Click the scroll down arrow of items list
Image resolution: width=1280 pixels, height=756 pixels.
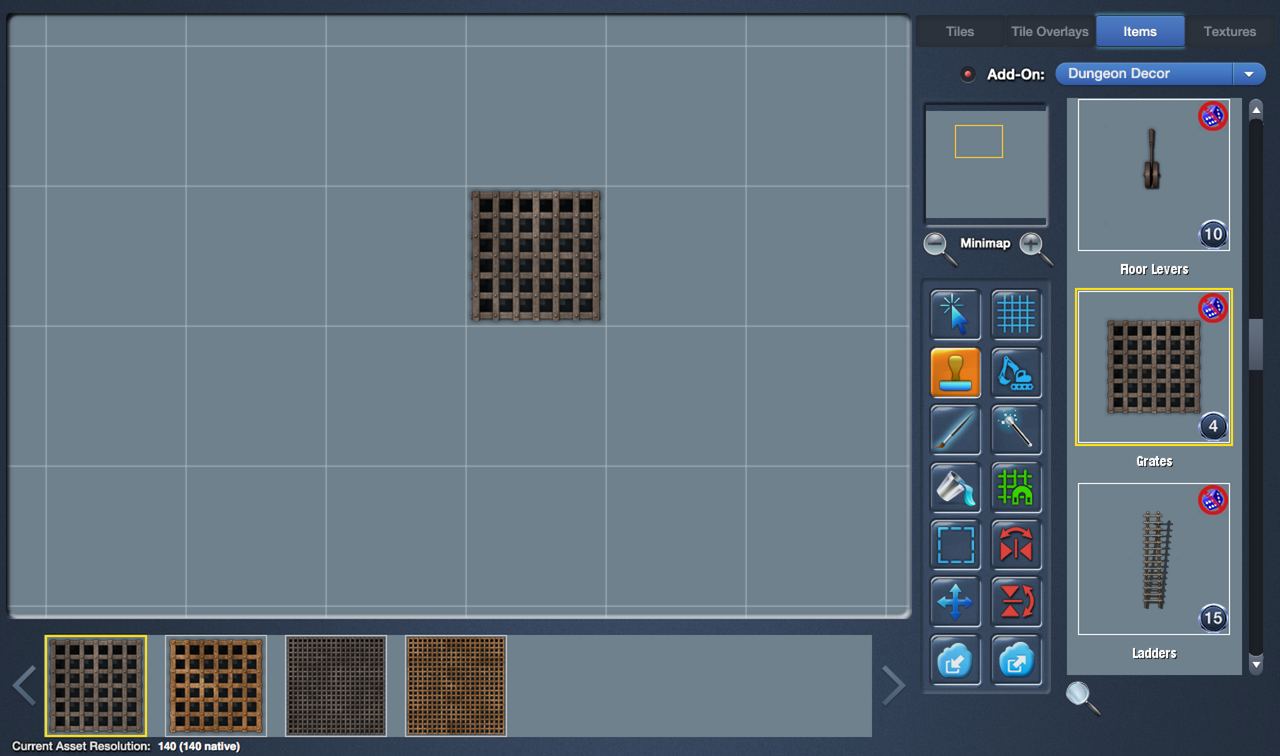point(1256,664)
